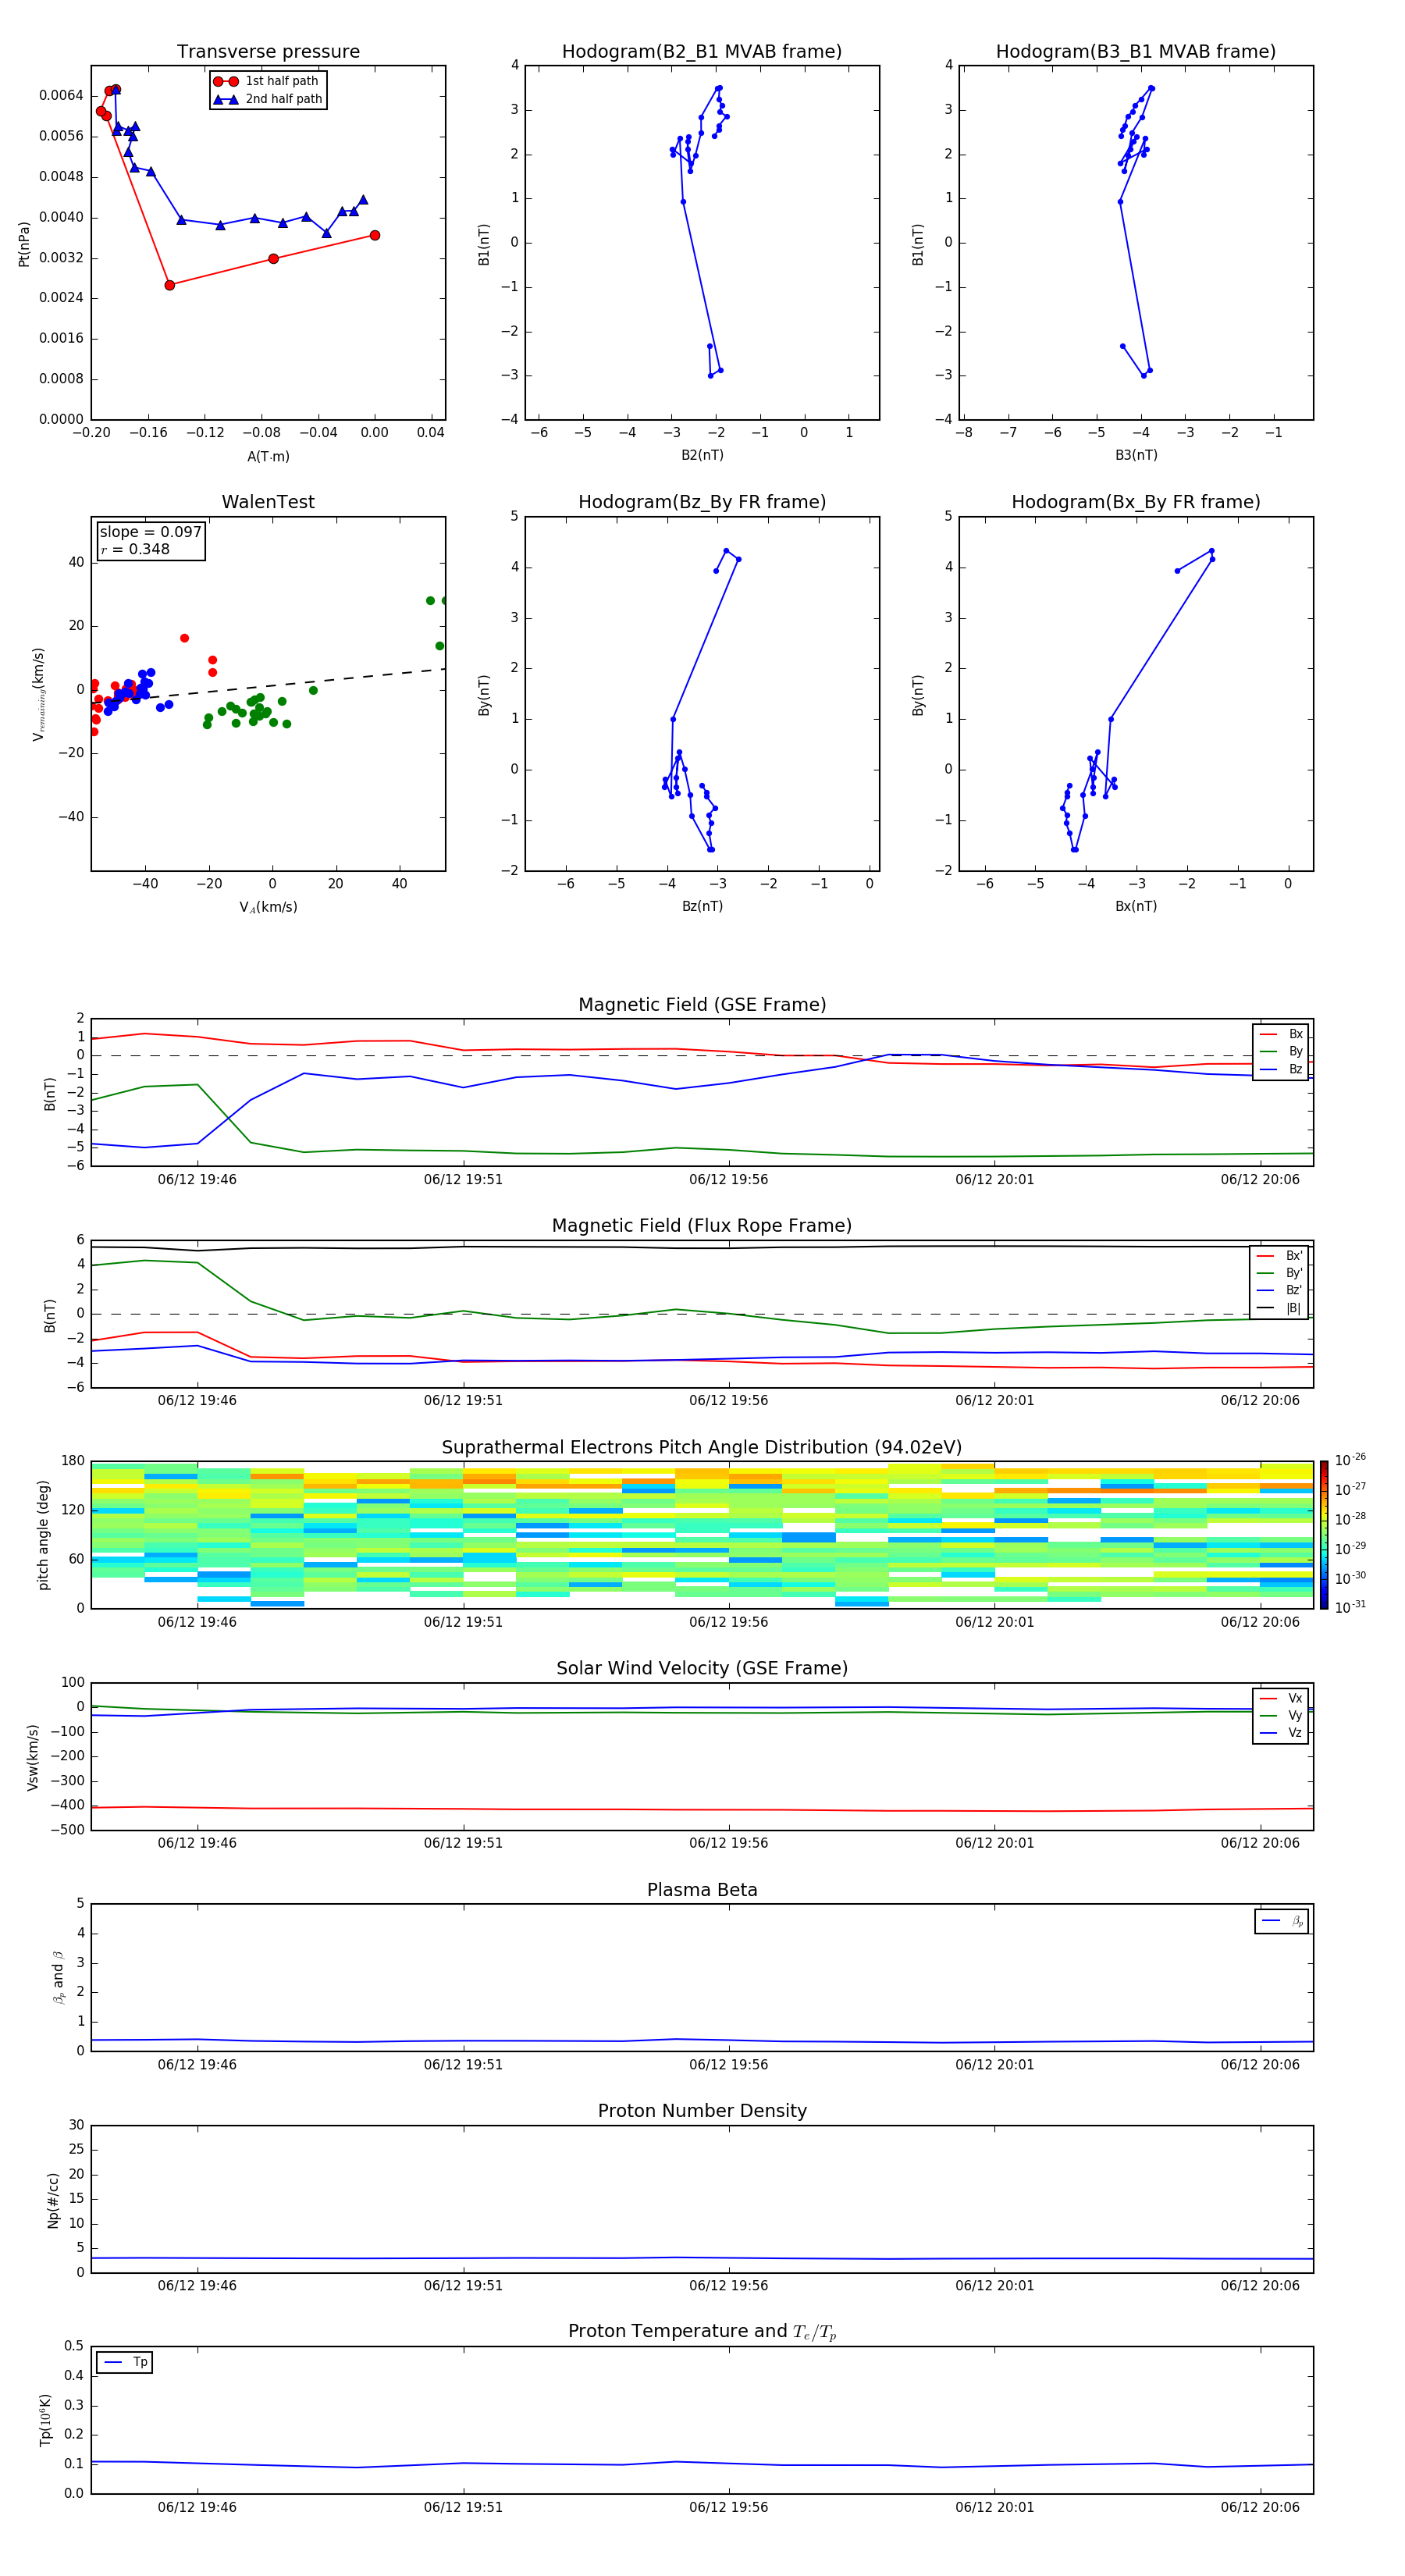Select |B| legend entry in Flux Rope plot
Image resolution: width=1405 pixels, height=2576 pixels.
(x=1279, y=1308)
